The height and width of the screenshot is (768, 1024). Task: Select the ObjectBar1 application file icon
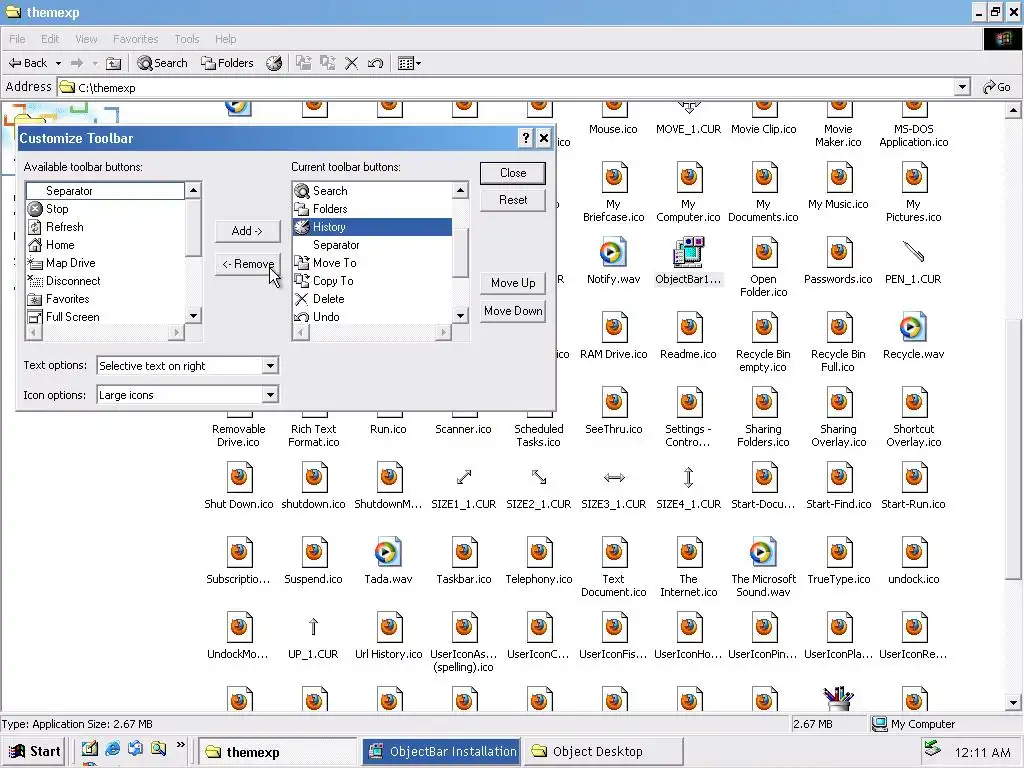688,261
